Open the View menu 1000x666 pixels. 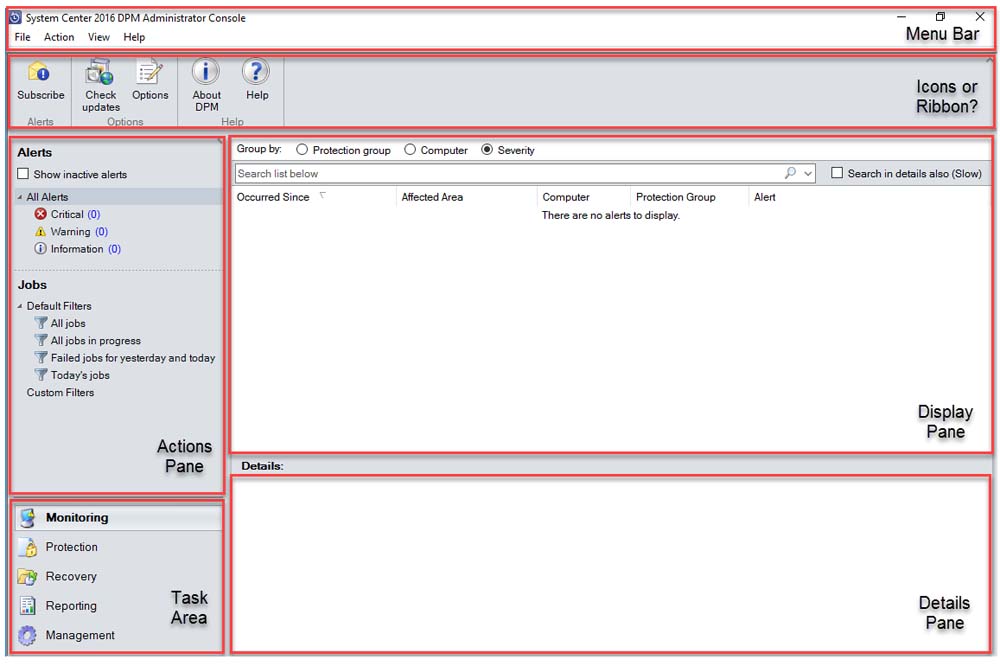click(x=98, y=37)
